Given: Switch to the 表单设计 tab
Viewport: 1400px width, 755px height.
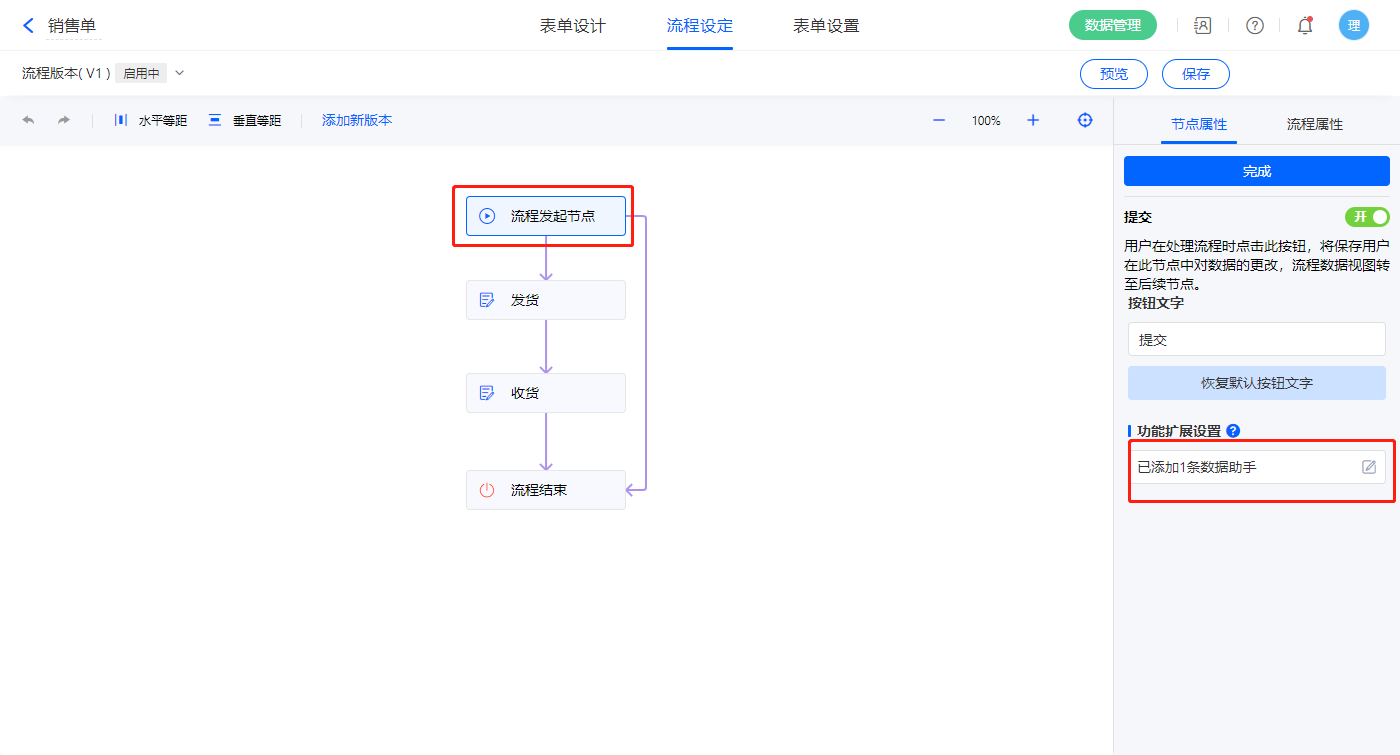Looking at the screenshot, I should pyautogui.click(x=573, y=26).
